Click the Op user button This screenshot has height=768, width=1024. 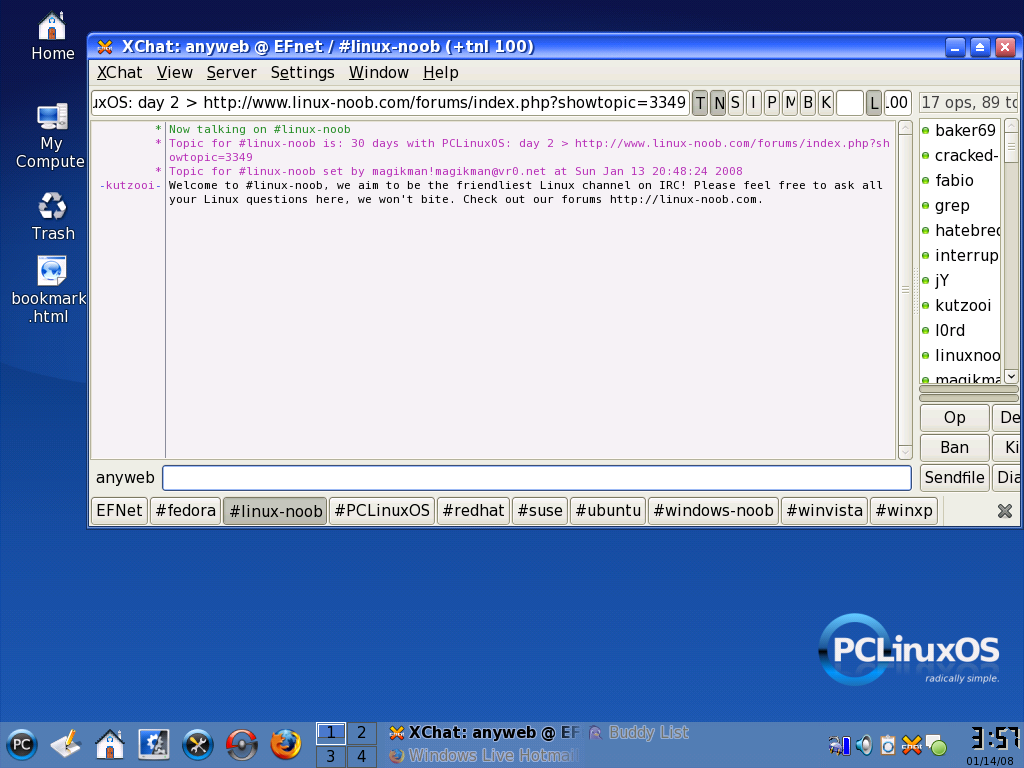[955, 418]
